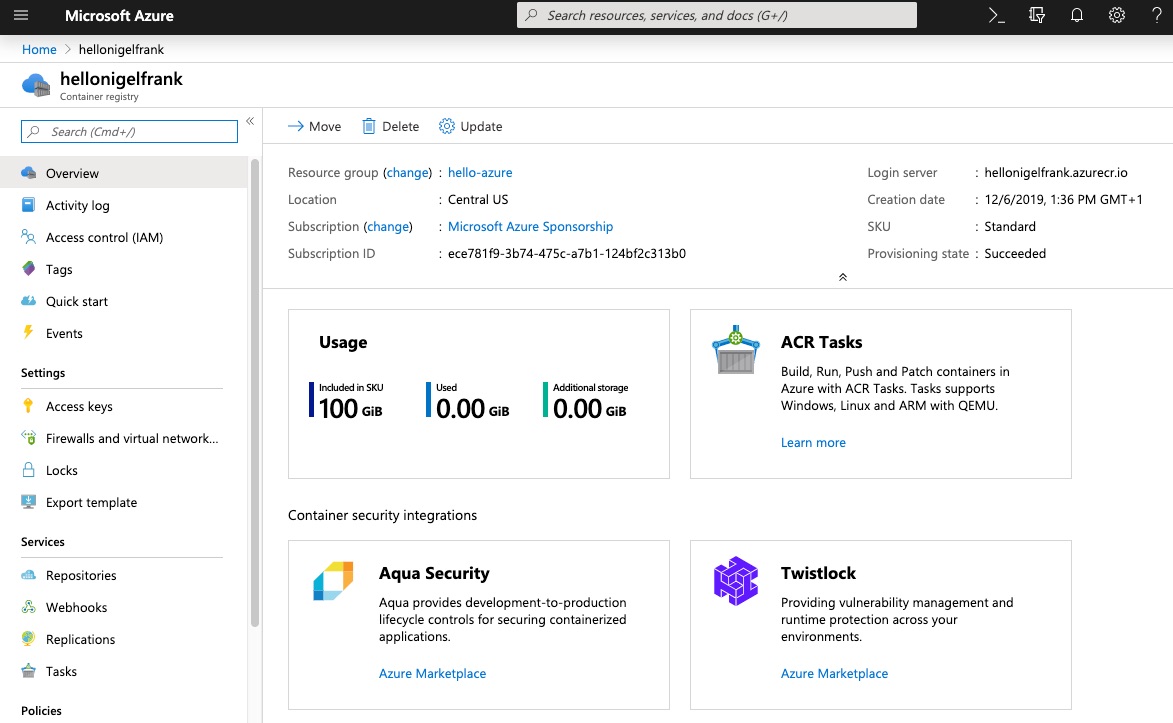Open Twistlock Azure Marketplace link
1173x723 pixels.
click(x=834, y=674)
